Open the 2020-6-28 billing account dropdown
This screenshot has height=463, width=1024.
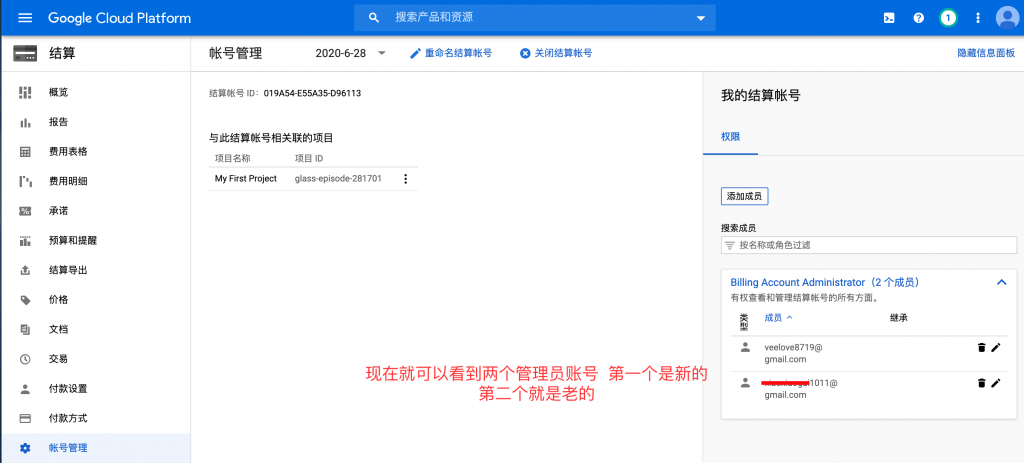pos(351,54)
